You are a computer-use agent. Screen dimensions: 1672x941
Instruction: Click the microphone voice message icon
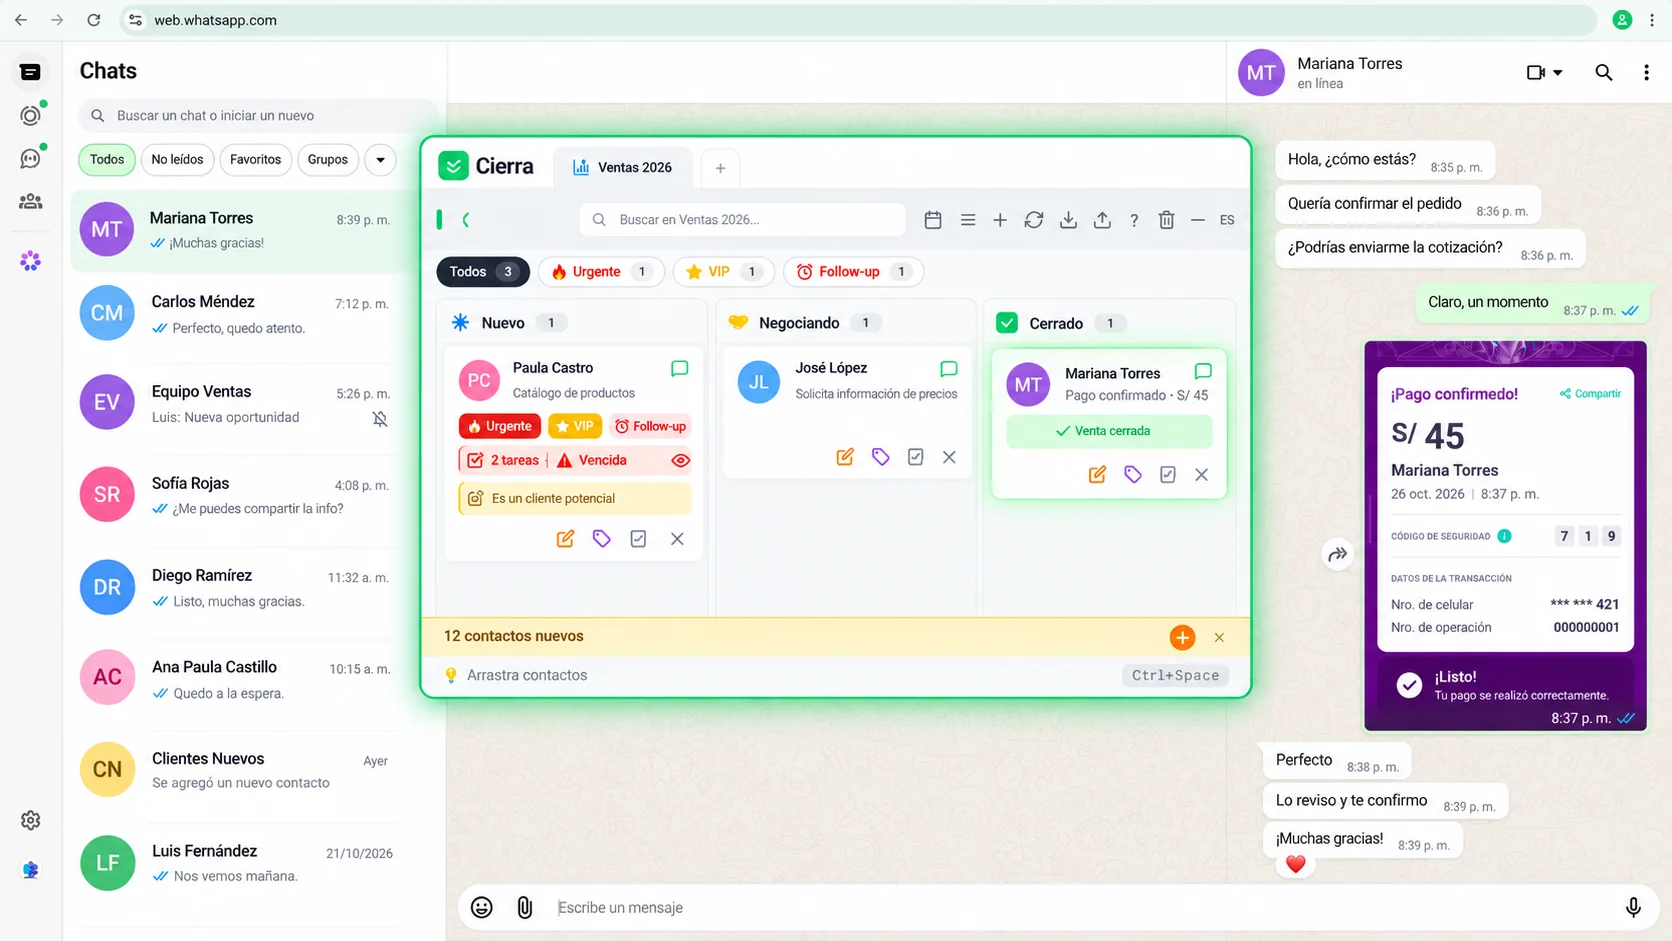[x=1633, y=907]
